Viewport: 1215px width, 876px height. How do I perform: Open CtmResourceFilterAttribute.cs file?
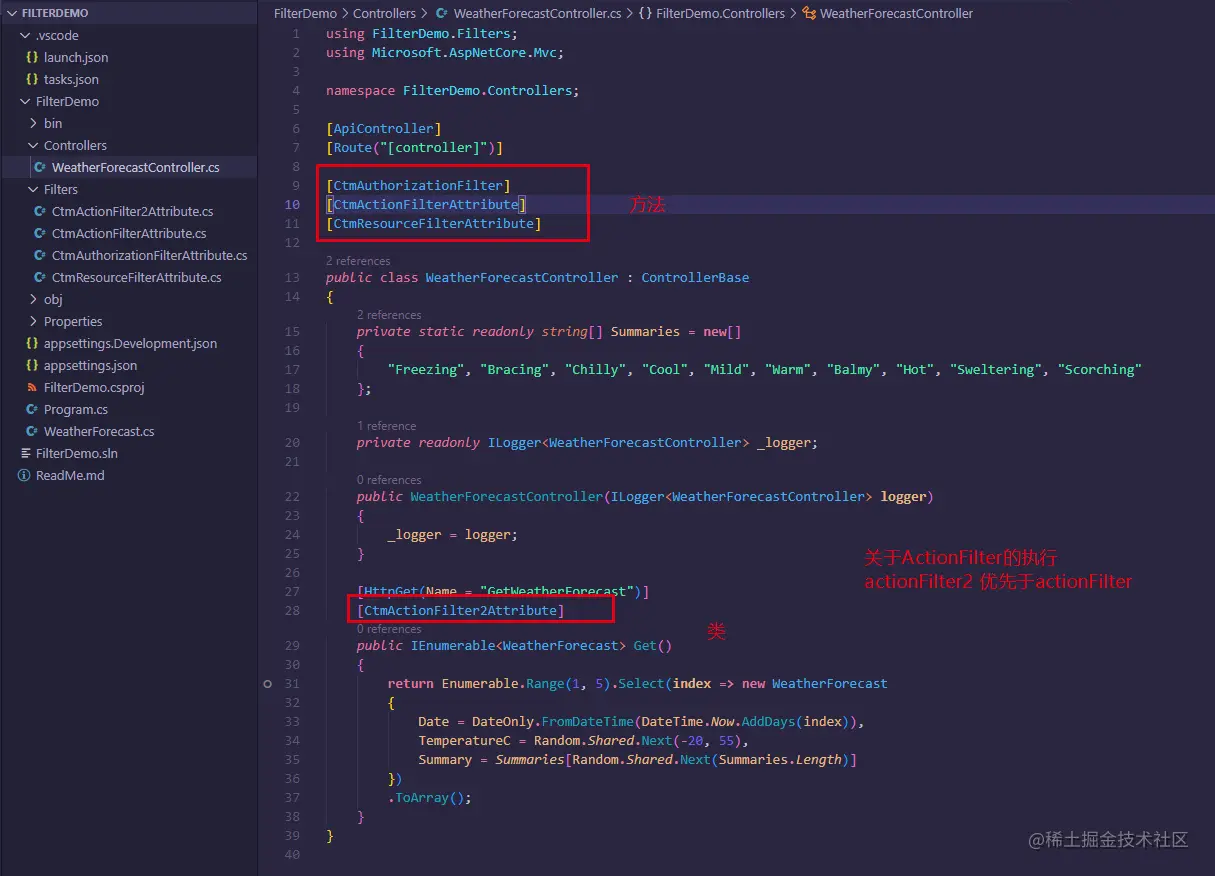pos(136,278)
